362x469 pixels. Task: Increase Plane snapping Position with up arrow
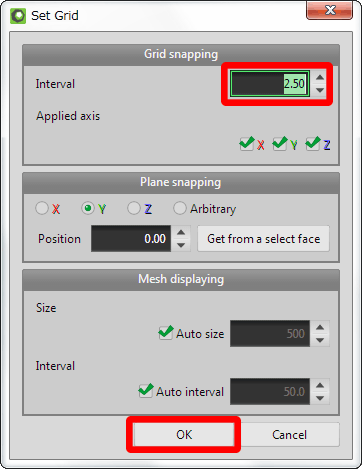181,232
